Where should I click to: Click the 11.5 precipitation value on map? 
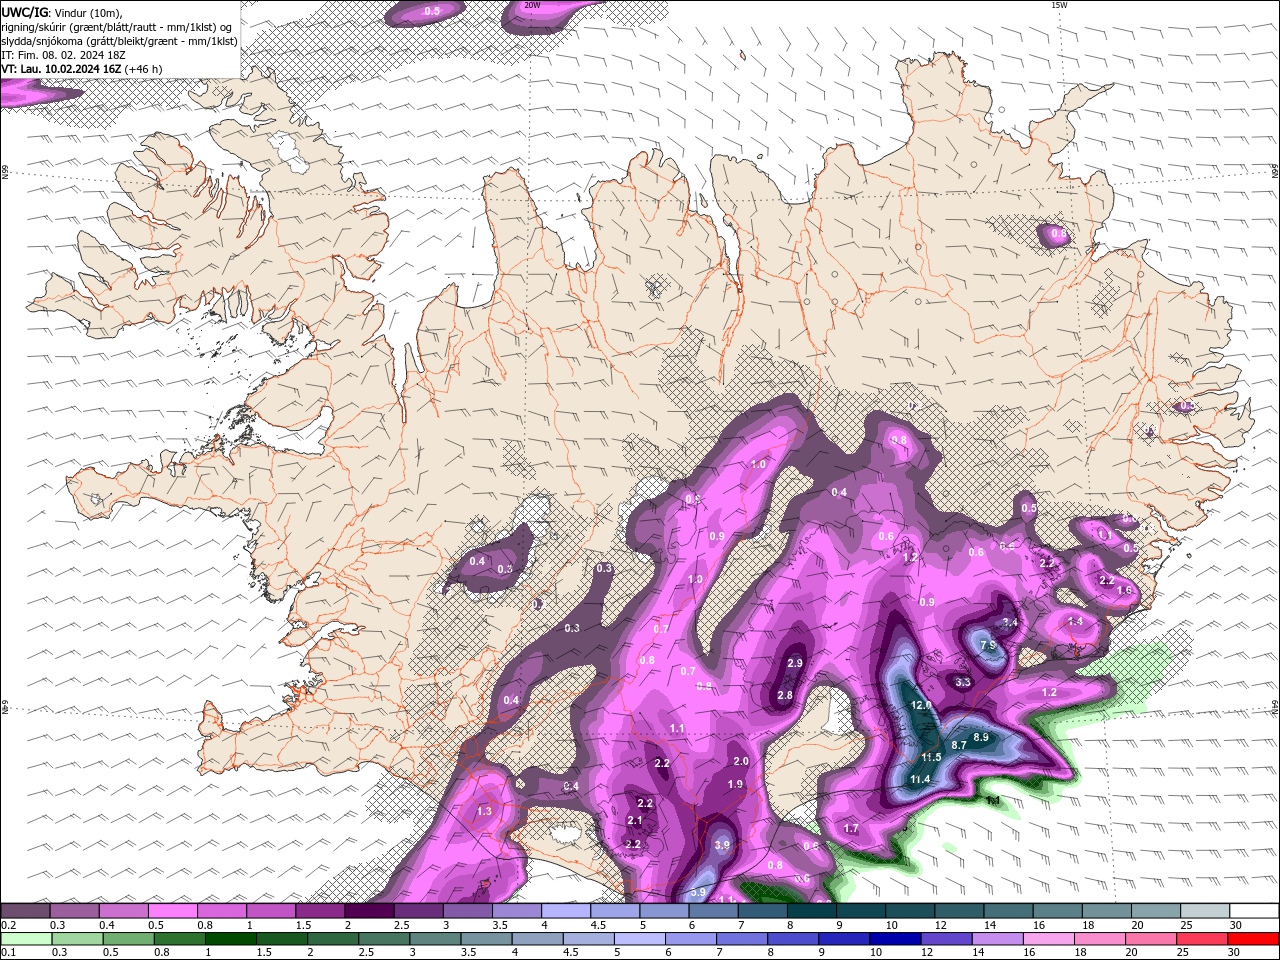[x=931, y=757]
